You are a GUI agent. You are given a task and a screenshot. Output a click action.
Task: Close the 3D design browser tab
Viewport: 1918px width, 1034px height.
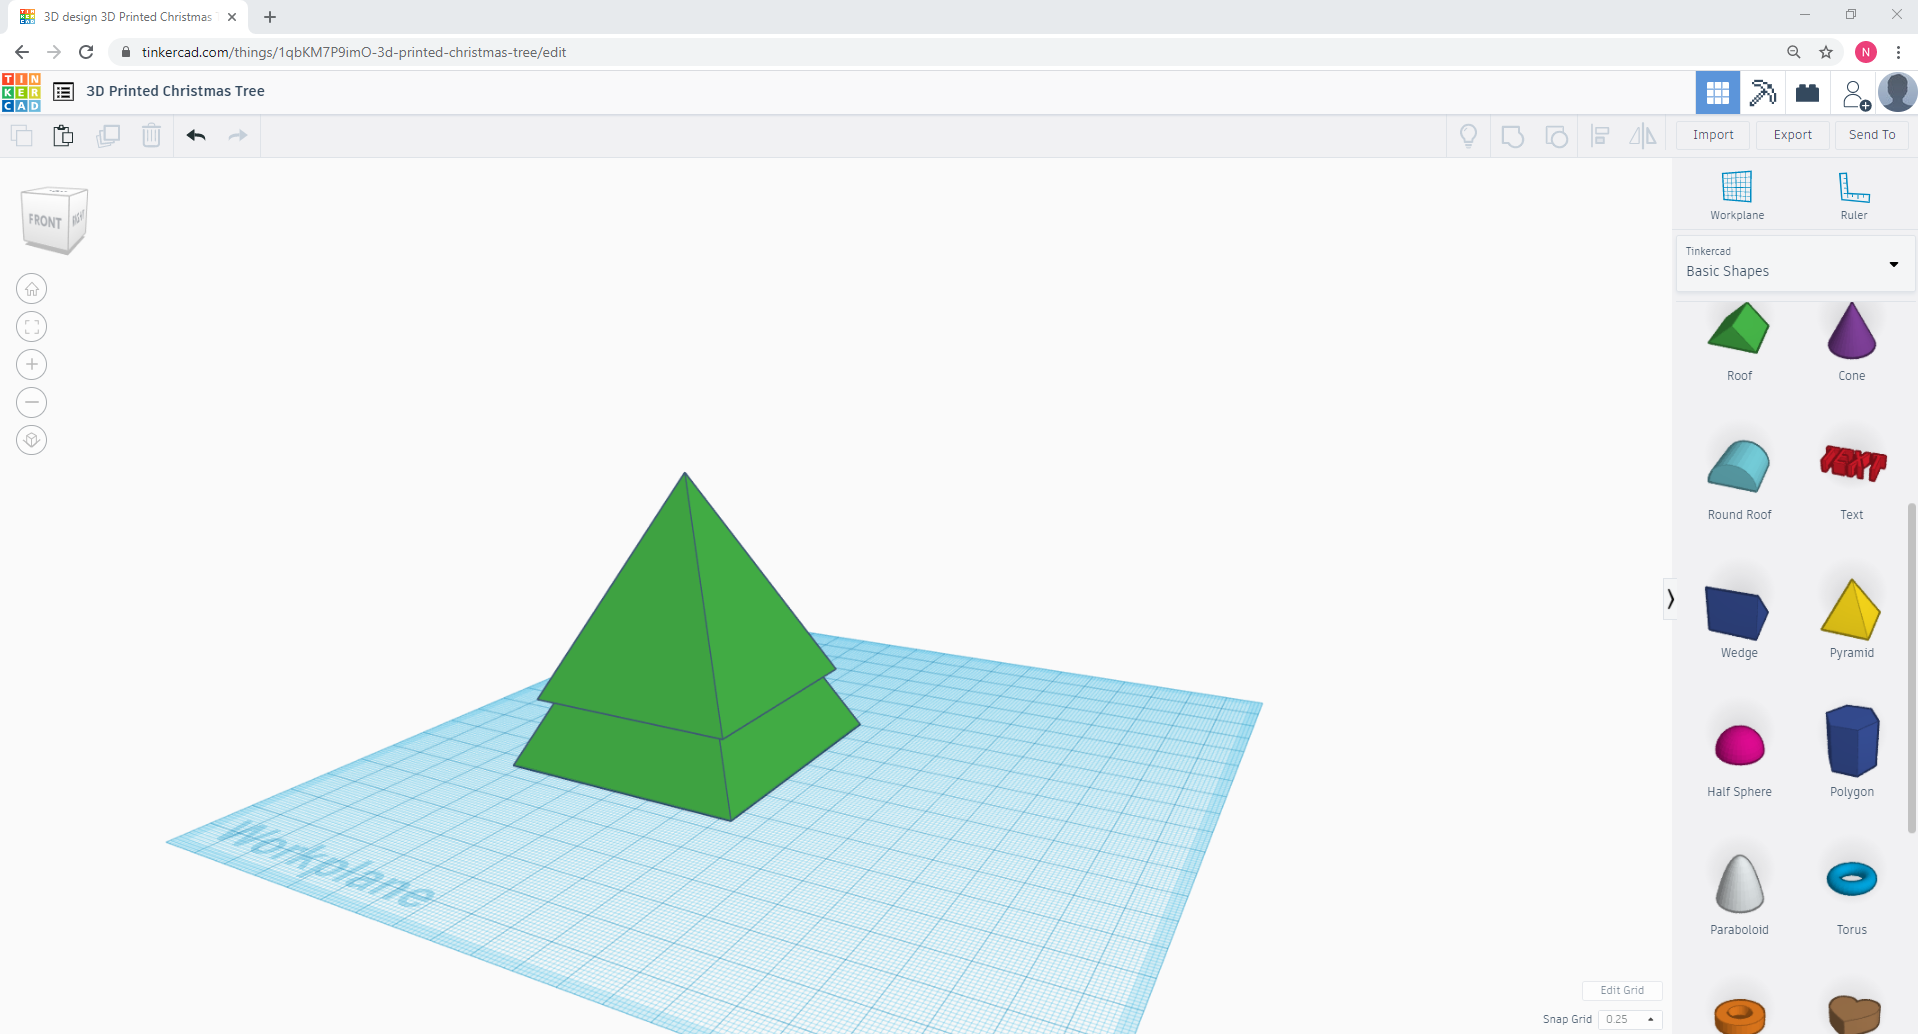click(x=232, y=17)
